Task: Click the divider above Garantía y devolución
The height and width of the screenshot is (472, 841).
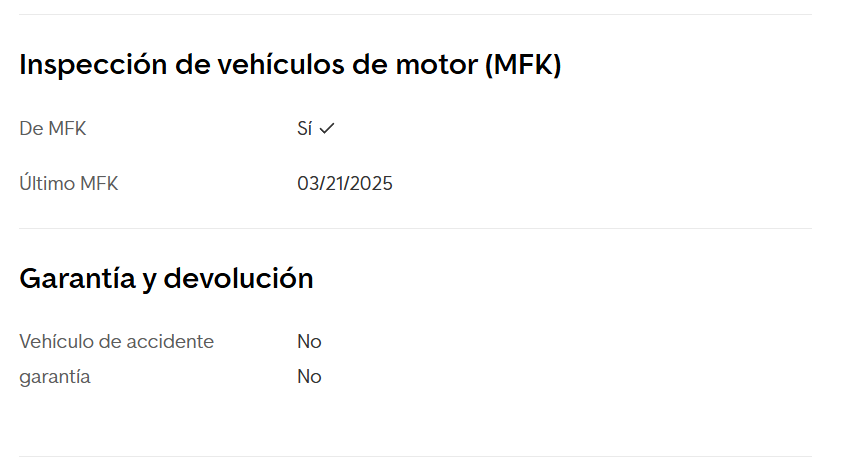Action: (x=415, y=229)
